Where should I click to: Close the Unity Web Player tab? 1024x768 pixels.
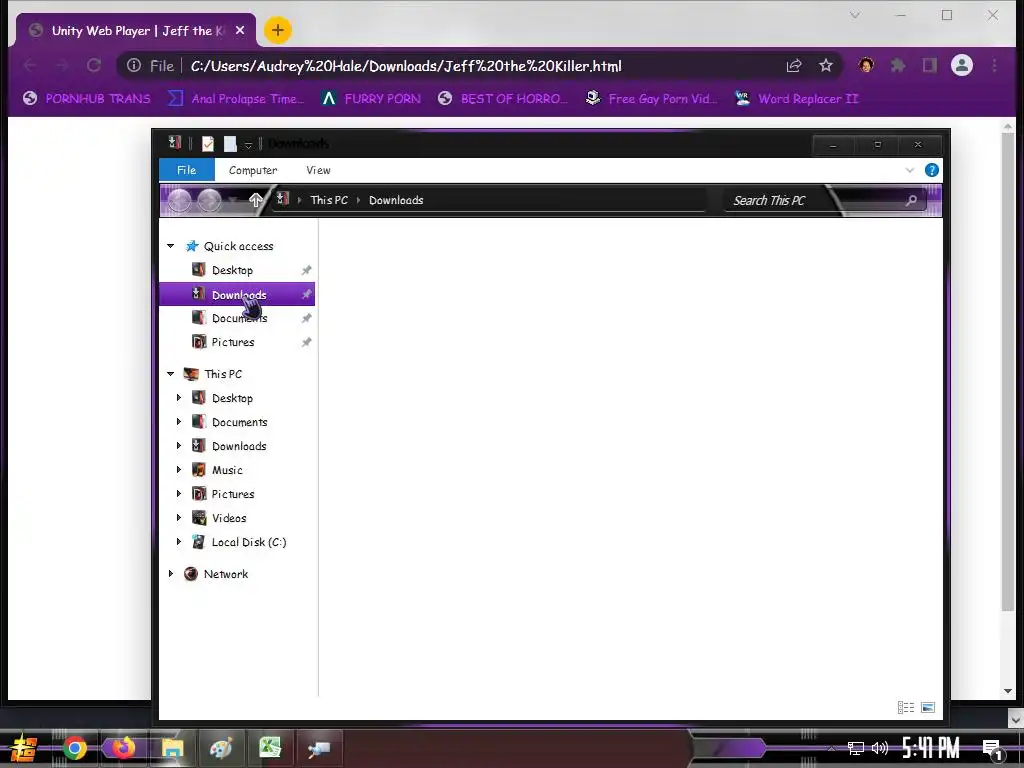[x=240, y=31]
